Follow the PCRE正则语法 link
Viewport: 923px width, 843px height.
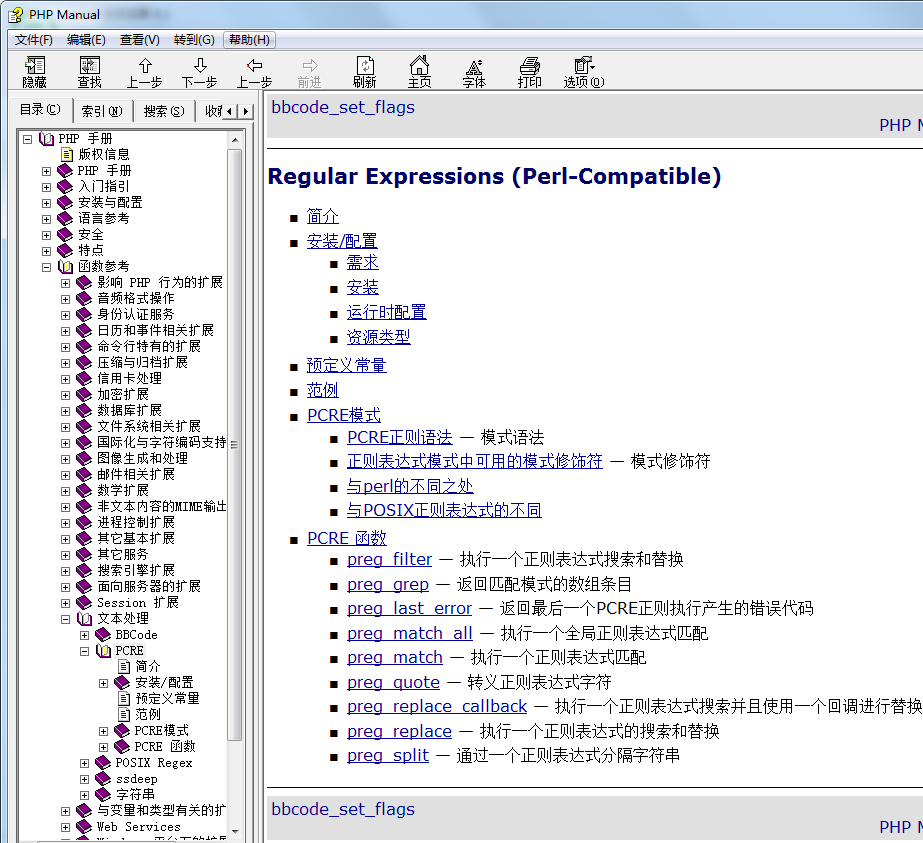tap(400, 437)
